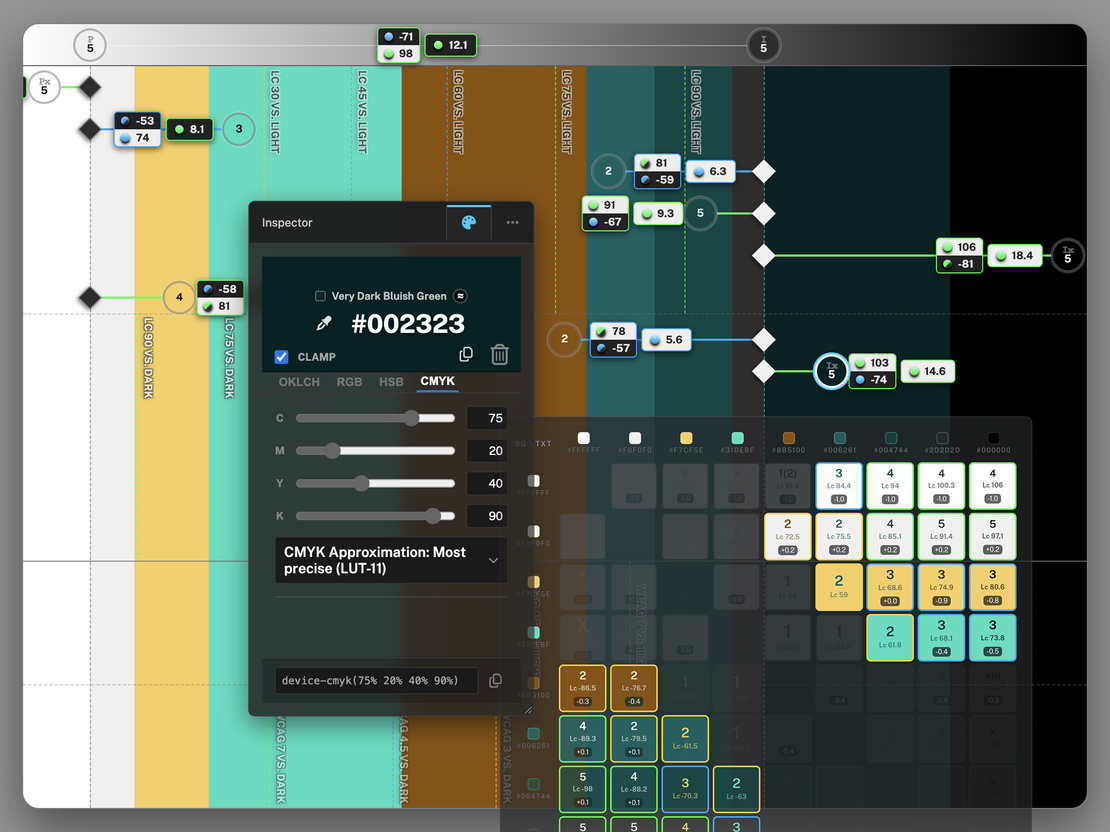Click the 12.1 contrast badge on the gradient bar
1110x832 pixels.
(451, 45)
